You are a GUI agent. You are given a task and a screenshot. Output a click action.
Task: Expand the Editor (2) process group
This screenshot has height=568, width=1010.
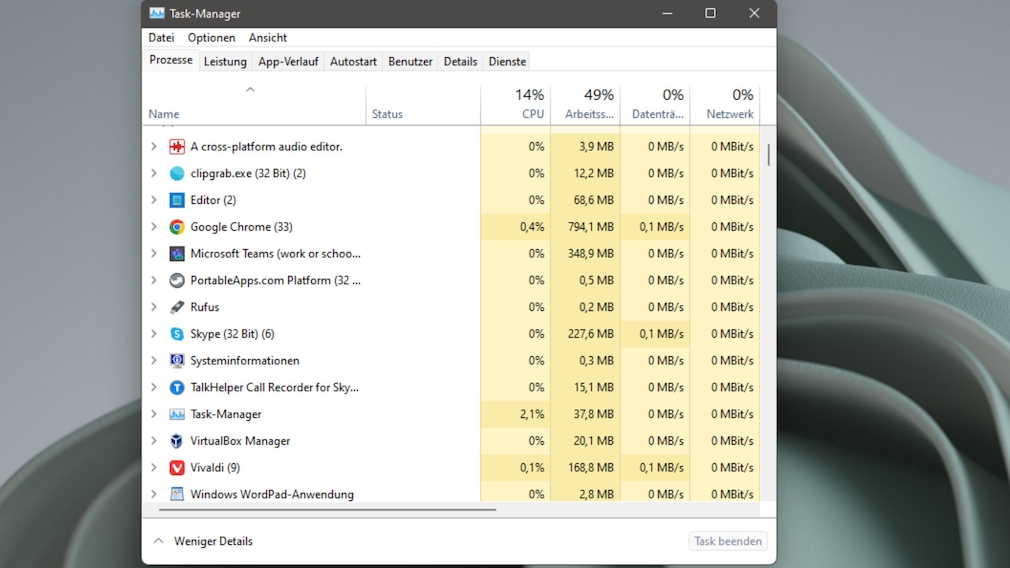coord(154,200)
